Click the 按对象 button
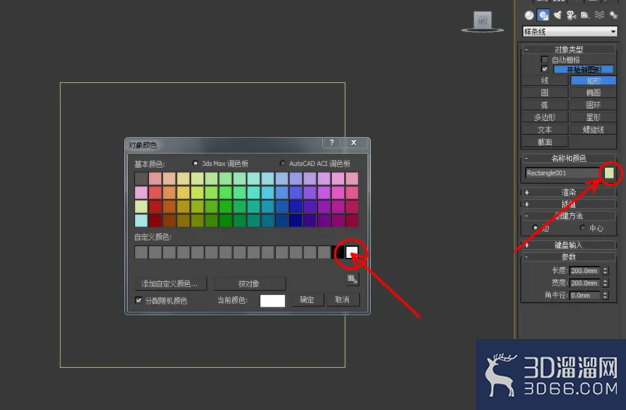 coord(250,284)
